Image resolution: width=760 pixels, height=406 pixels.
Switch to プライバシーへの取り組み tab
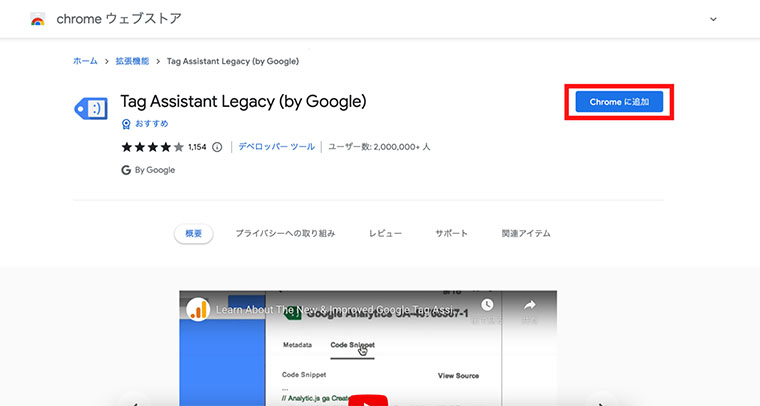coord(285,234)
